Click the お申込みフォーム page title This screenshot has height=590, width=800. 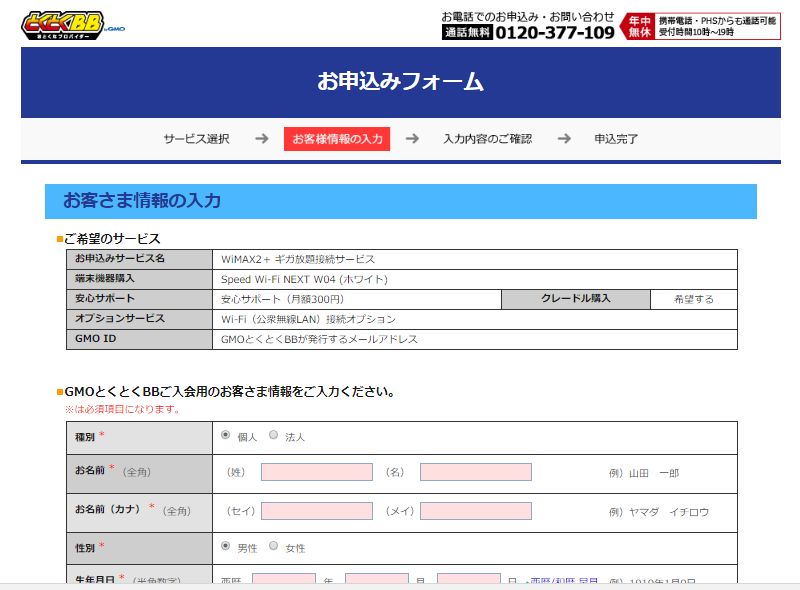(401, 82)
